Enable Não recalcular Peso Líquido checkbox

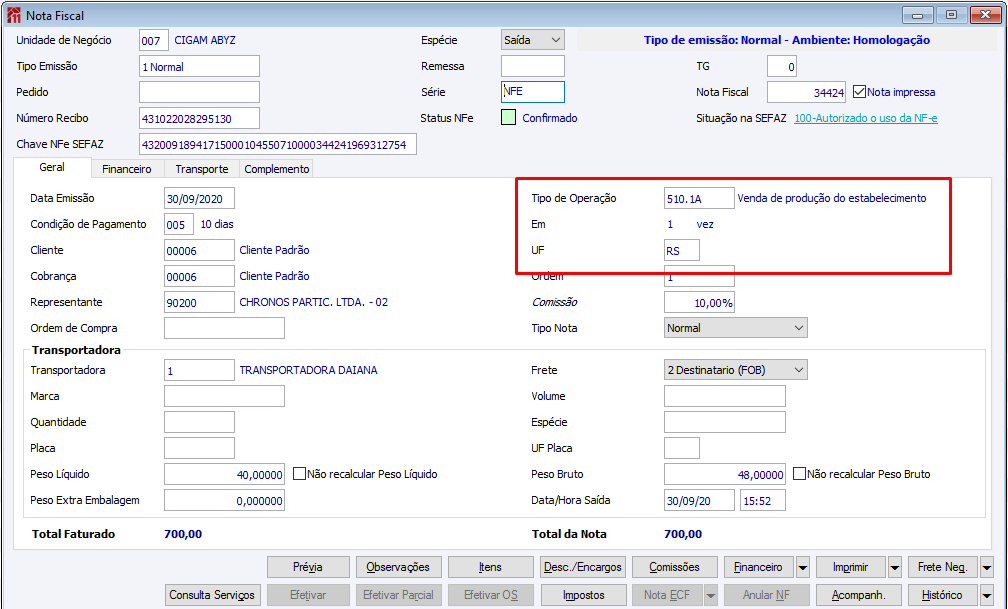299,474
